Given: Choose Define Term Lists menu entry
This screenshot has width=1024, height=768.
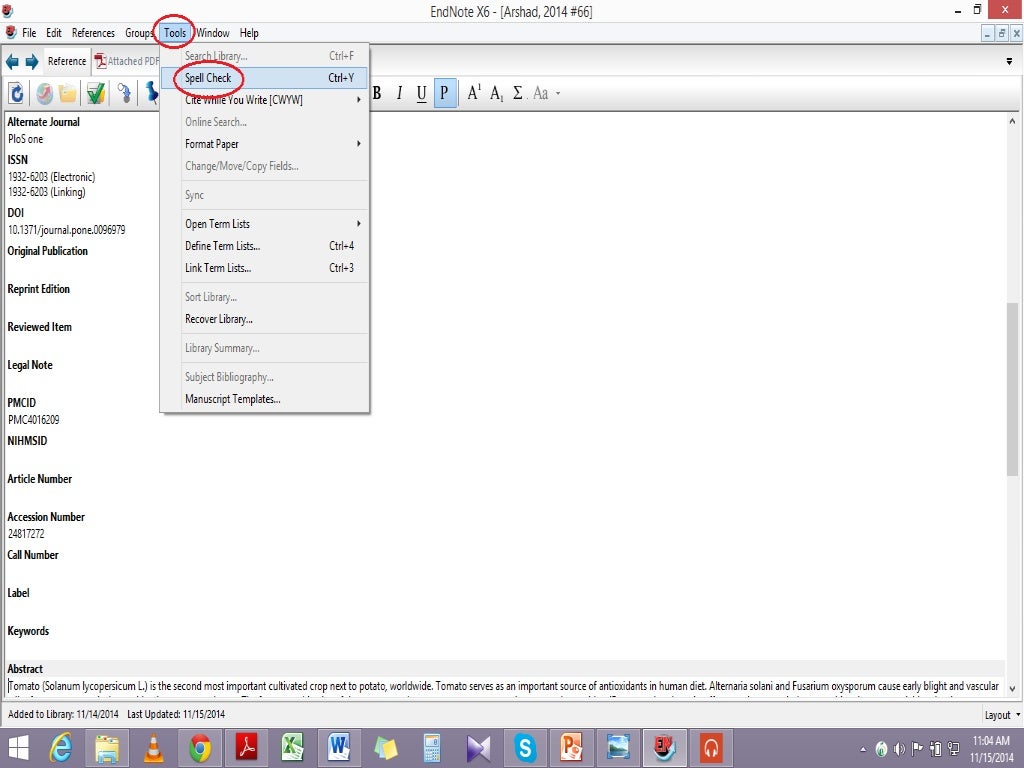Looking at the screenshot, I should 264,246.
